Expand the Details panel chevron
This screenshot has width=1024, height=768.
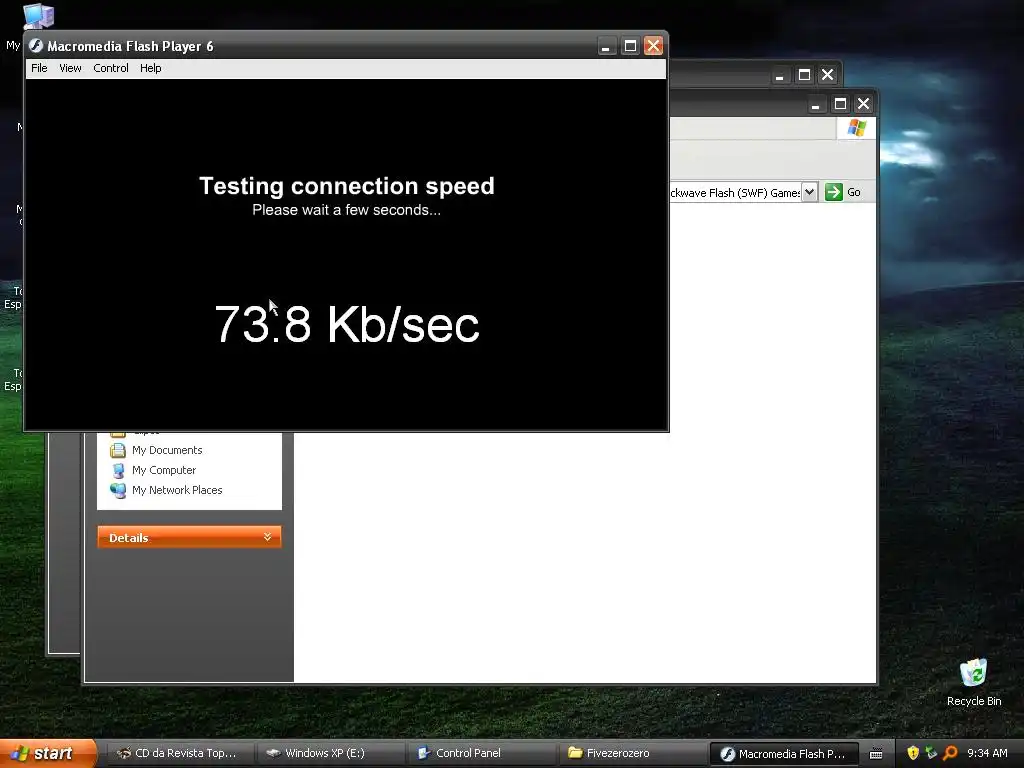pos(267,537)
